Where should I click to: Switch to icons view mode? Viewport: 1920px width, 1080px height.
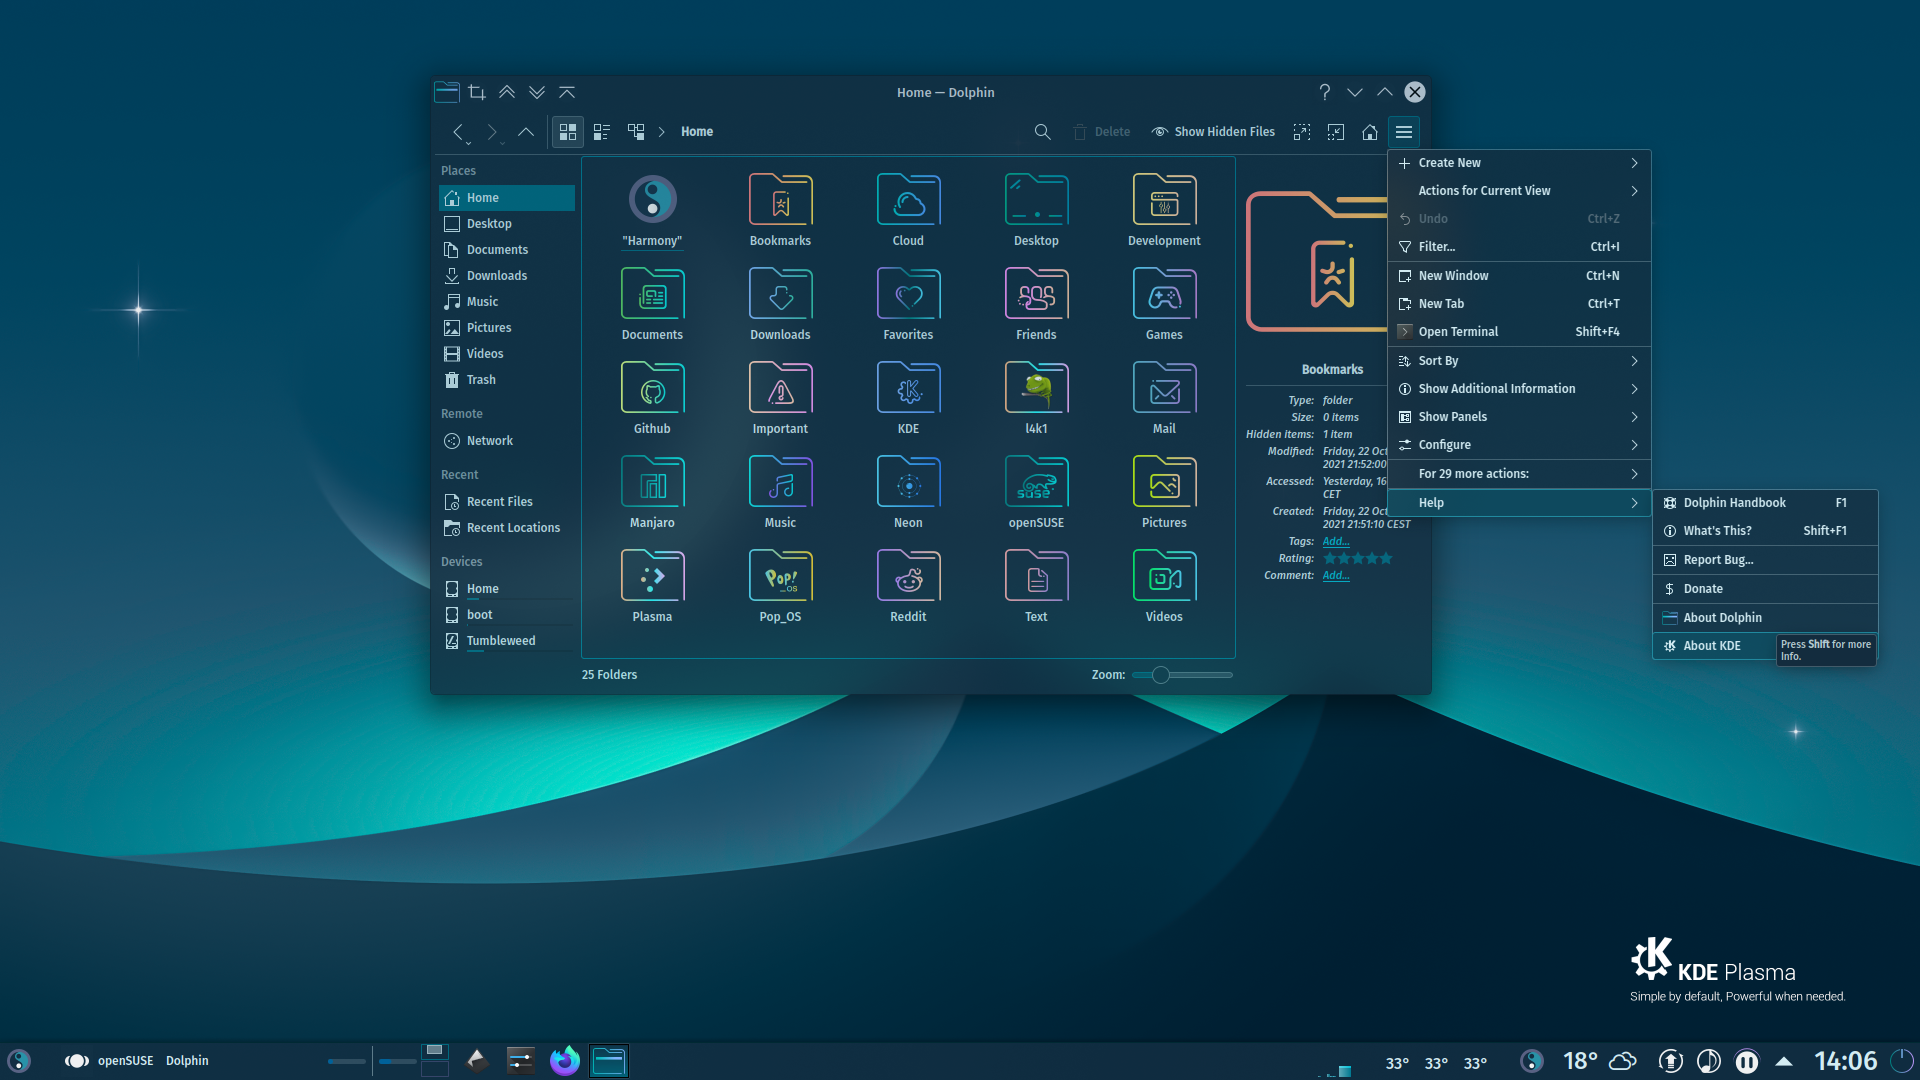(568, 132)
